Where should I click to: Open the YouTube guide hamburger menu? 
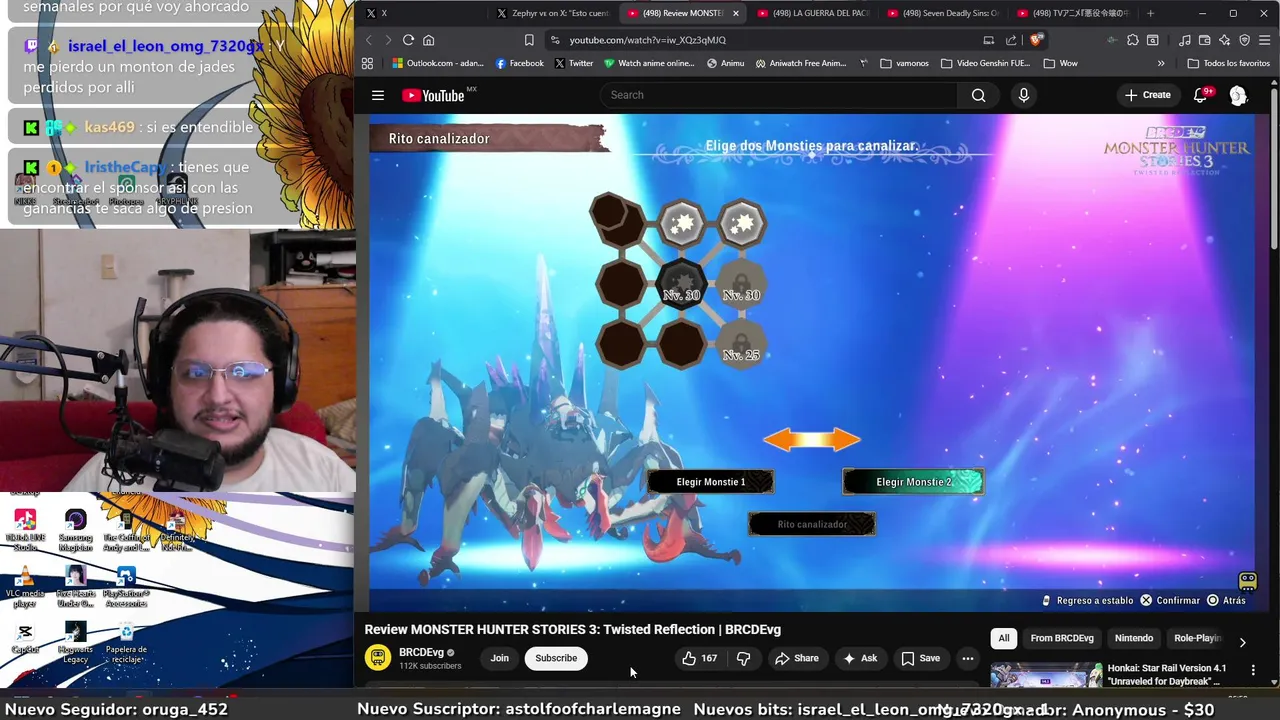point(378,95)
